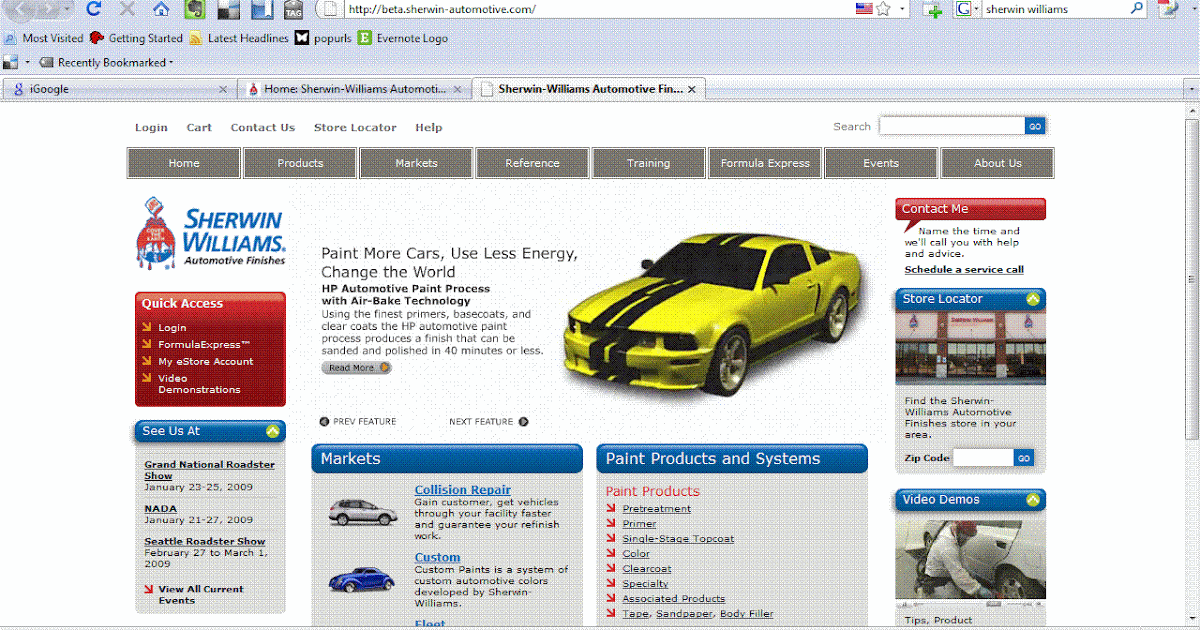Open the Markets navigation menu
The width and height of the screenshot is (1200, 630).
tap(416, 163)
